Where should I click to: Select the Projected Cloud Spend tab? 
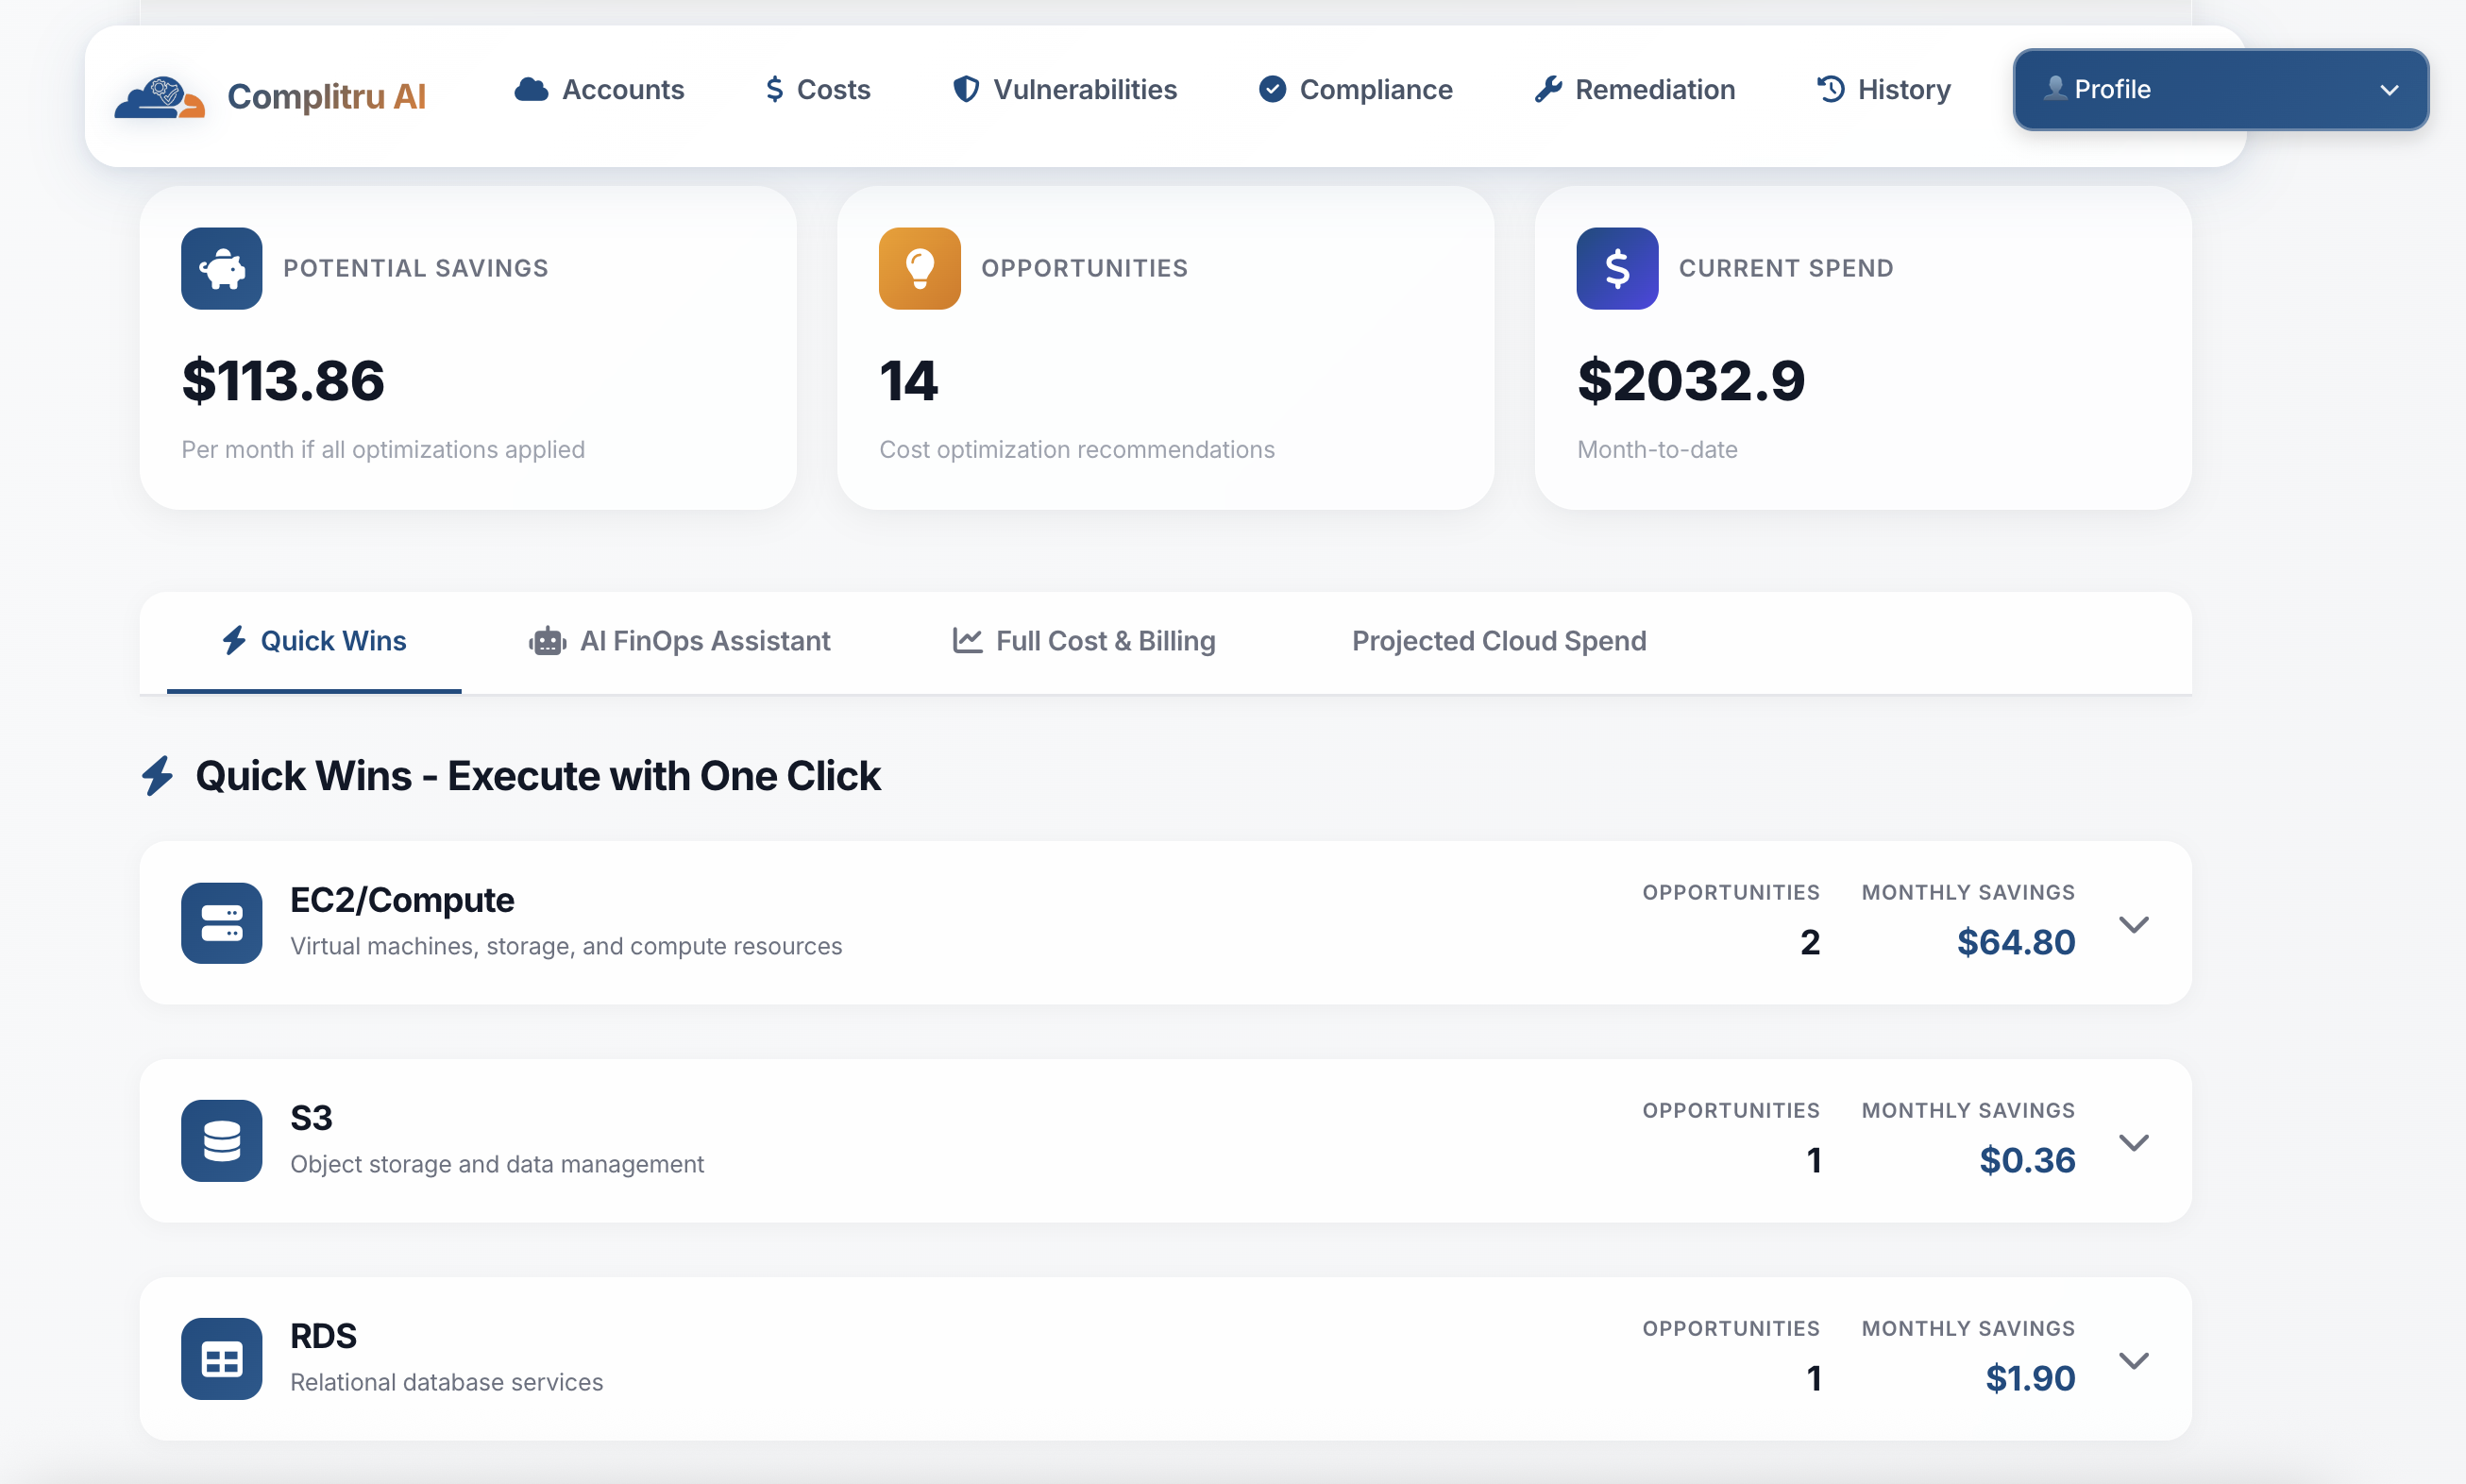1498,641
